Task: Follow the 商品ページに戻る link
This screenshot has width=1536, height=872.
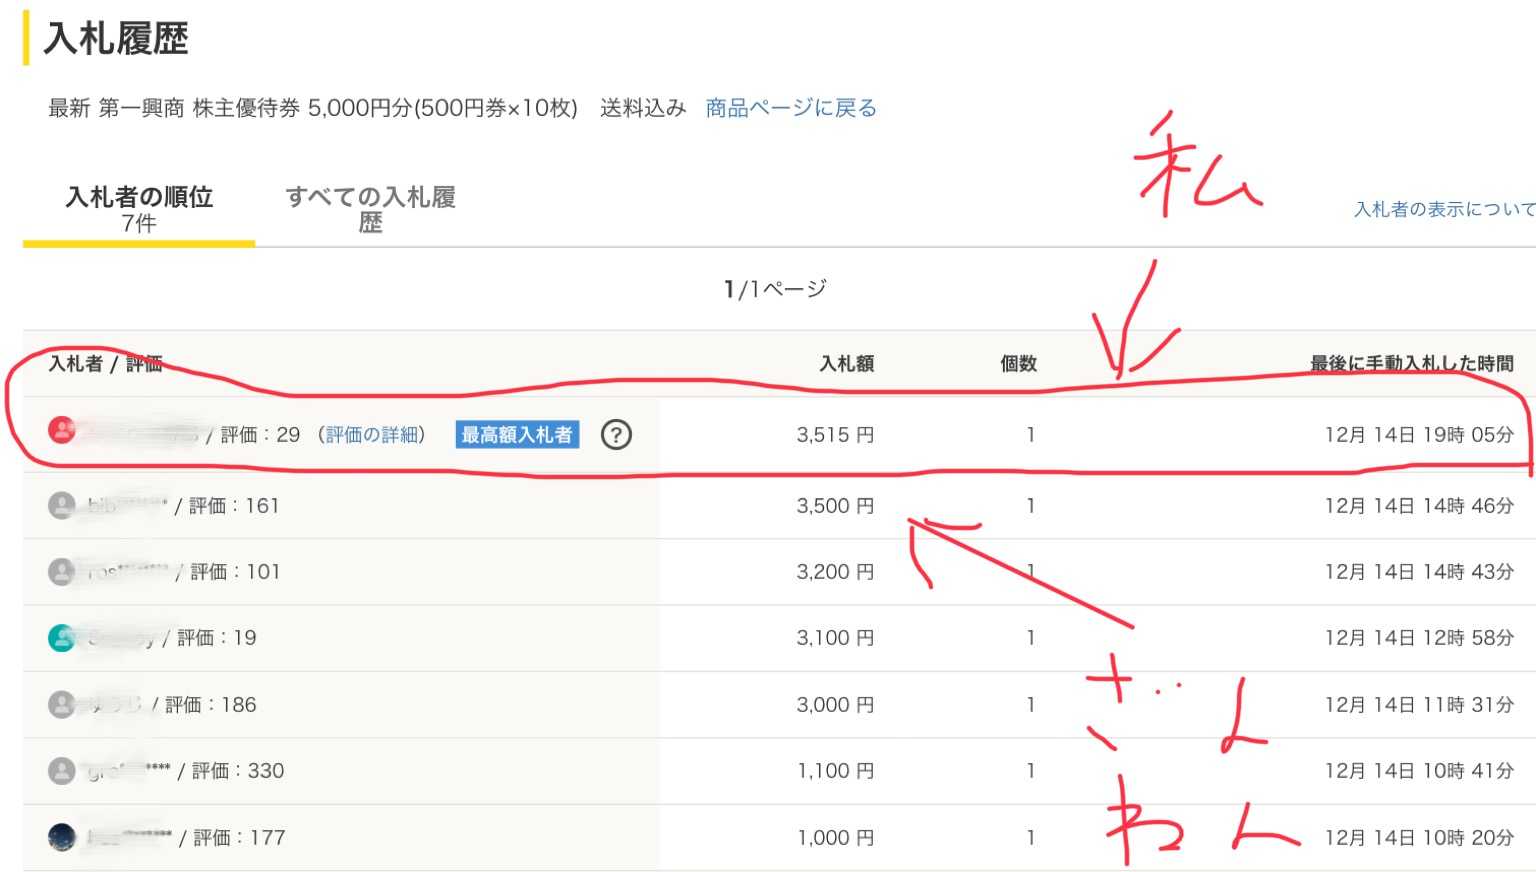Action: point(791,108)
